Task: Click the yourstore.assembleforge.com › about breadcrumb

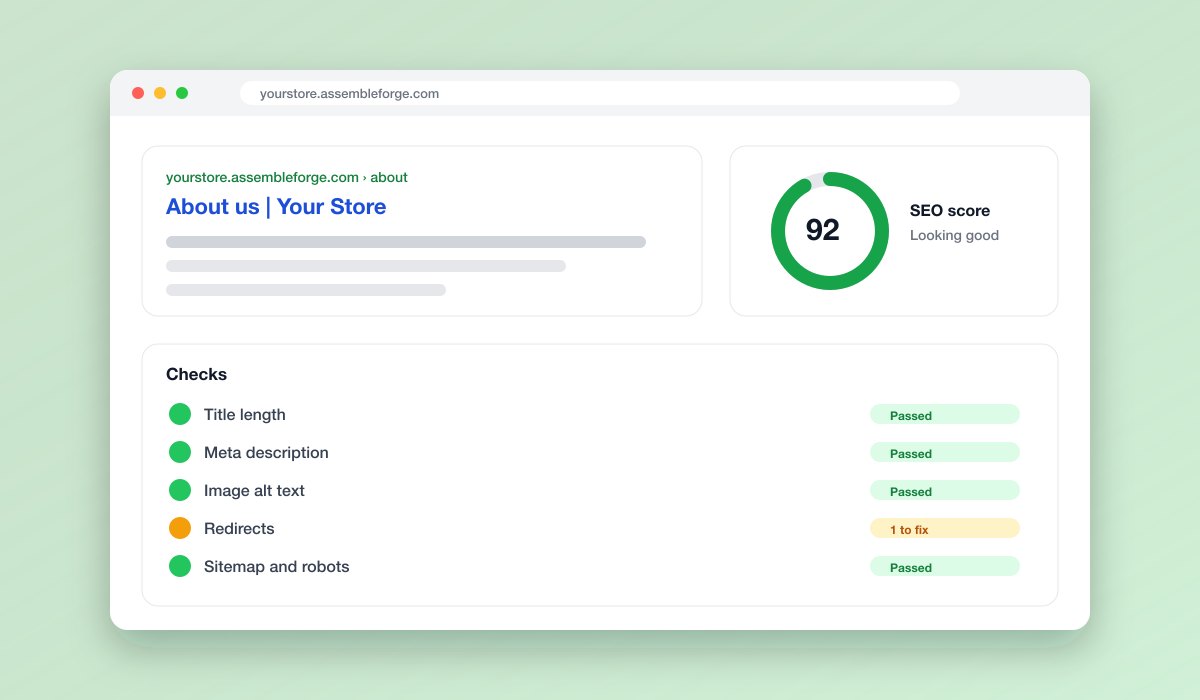Action: point(287,177)
